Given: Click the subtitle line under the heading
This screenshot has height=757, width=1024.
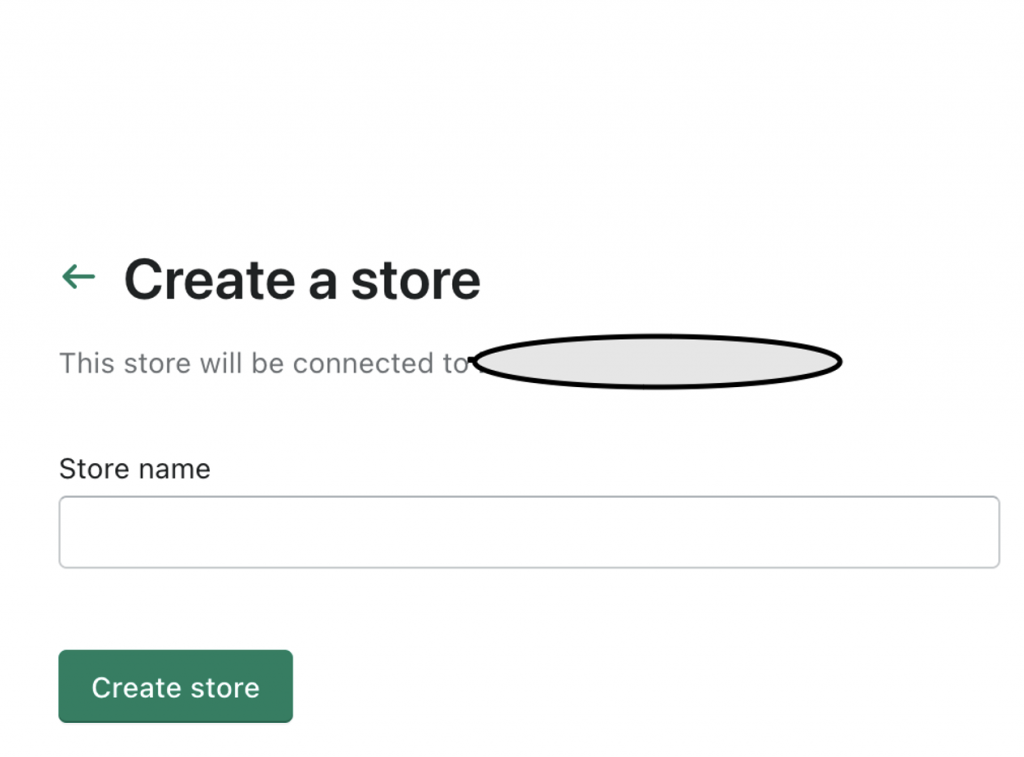Looking at the screenshot, I should [262, 363].
